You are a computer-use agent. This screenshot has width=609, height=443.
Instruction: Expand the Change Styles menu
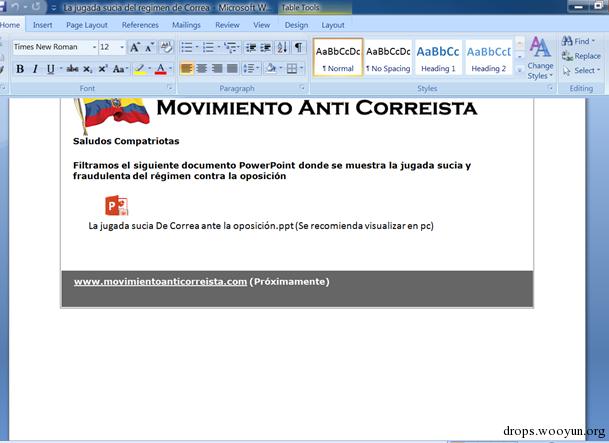pos(540,57)
